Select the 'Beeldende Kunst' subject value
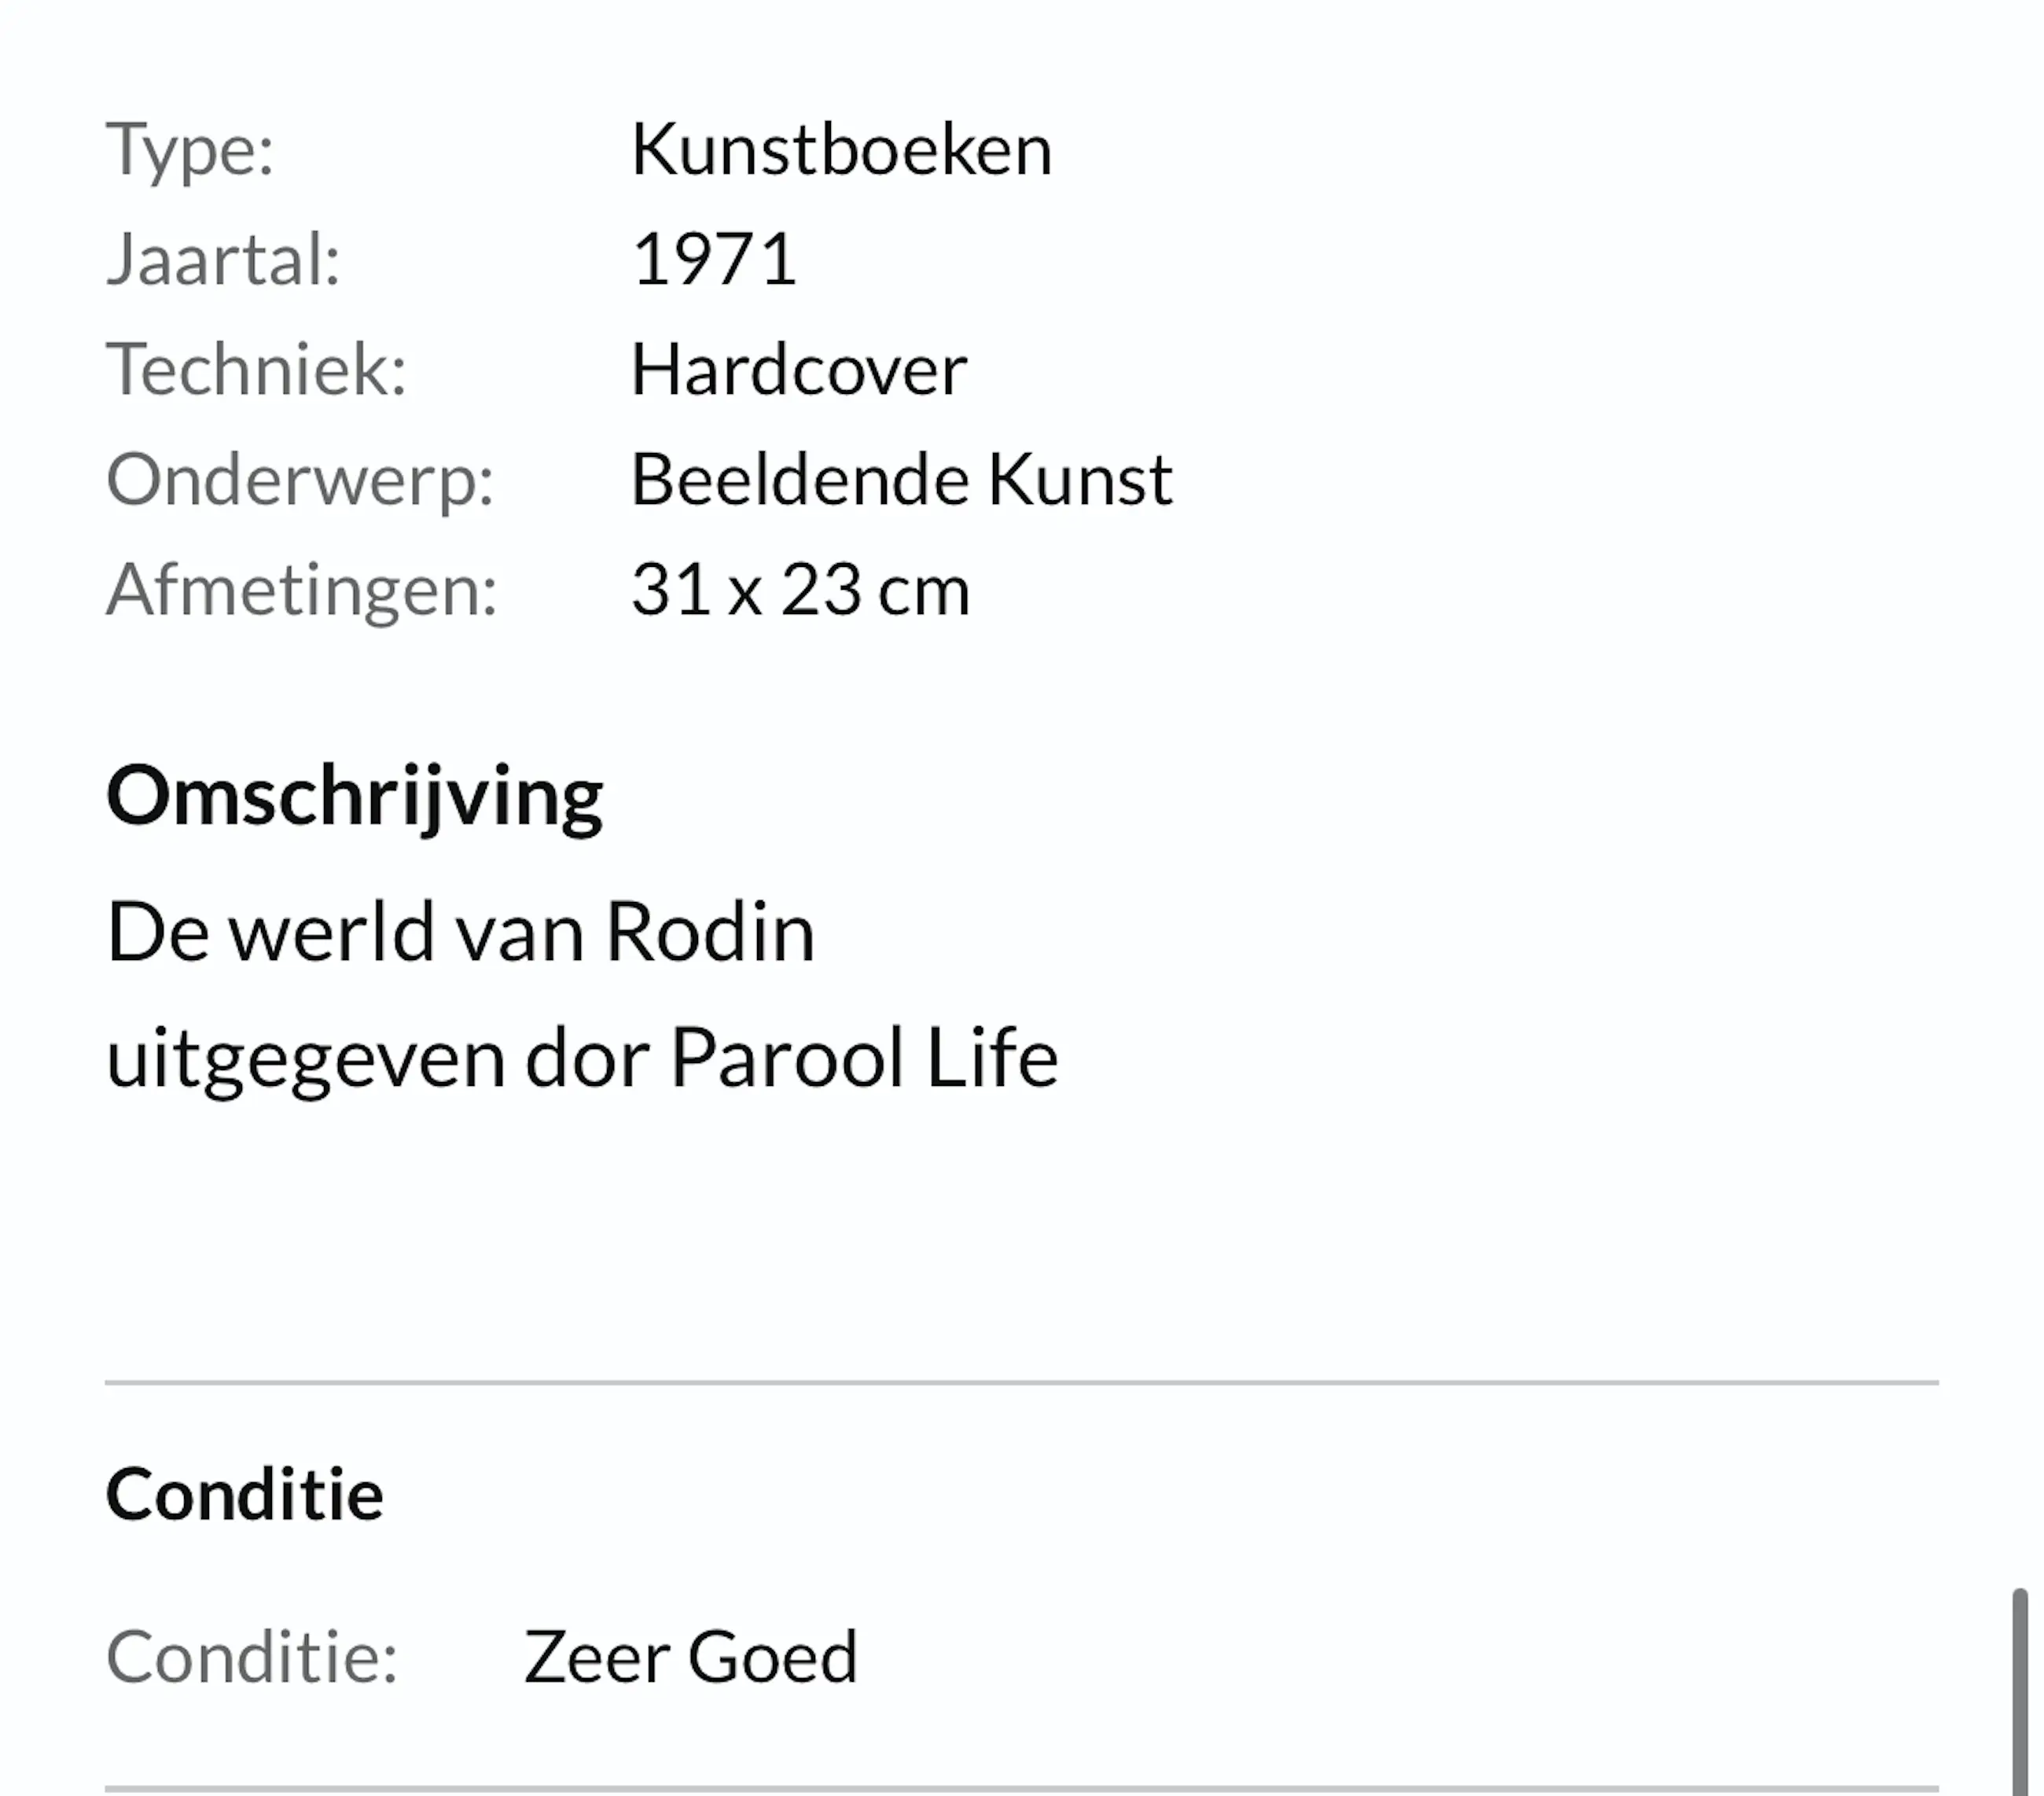 (901, 480)
